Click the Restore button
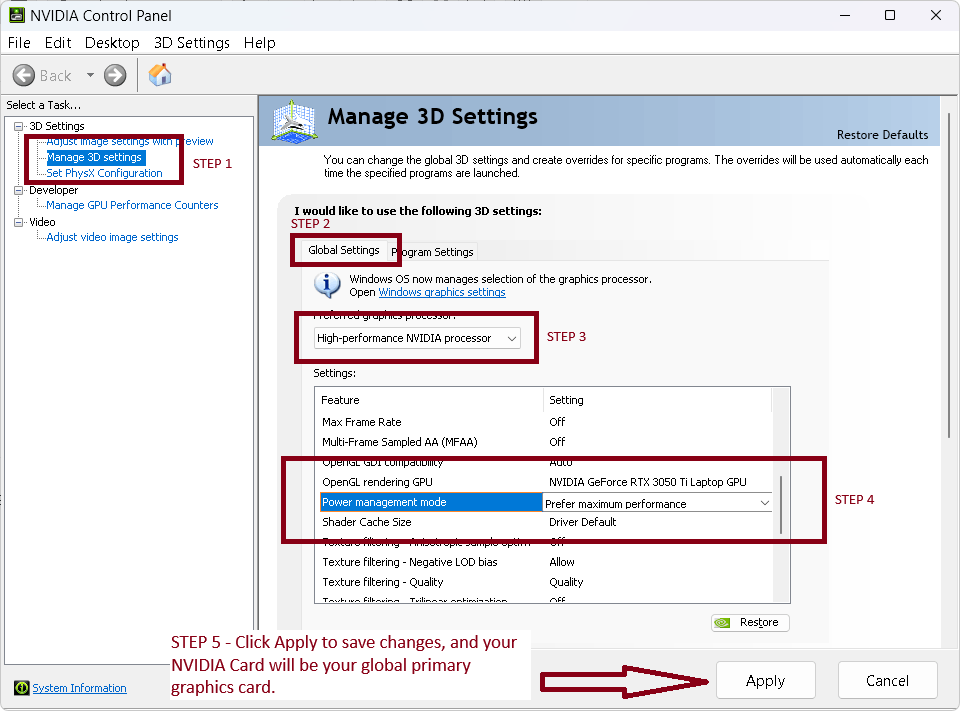 [x=751, y=623]
